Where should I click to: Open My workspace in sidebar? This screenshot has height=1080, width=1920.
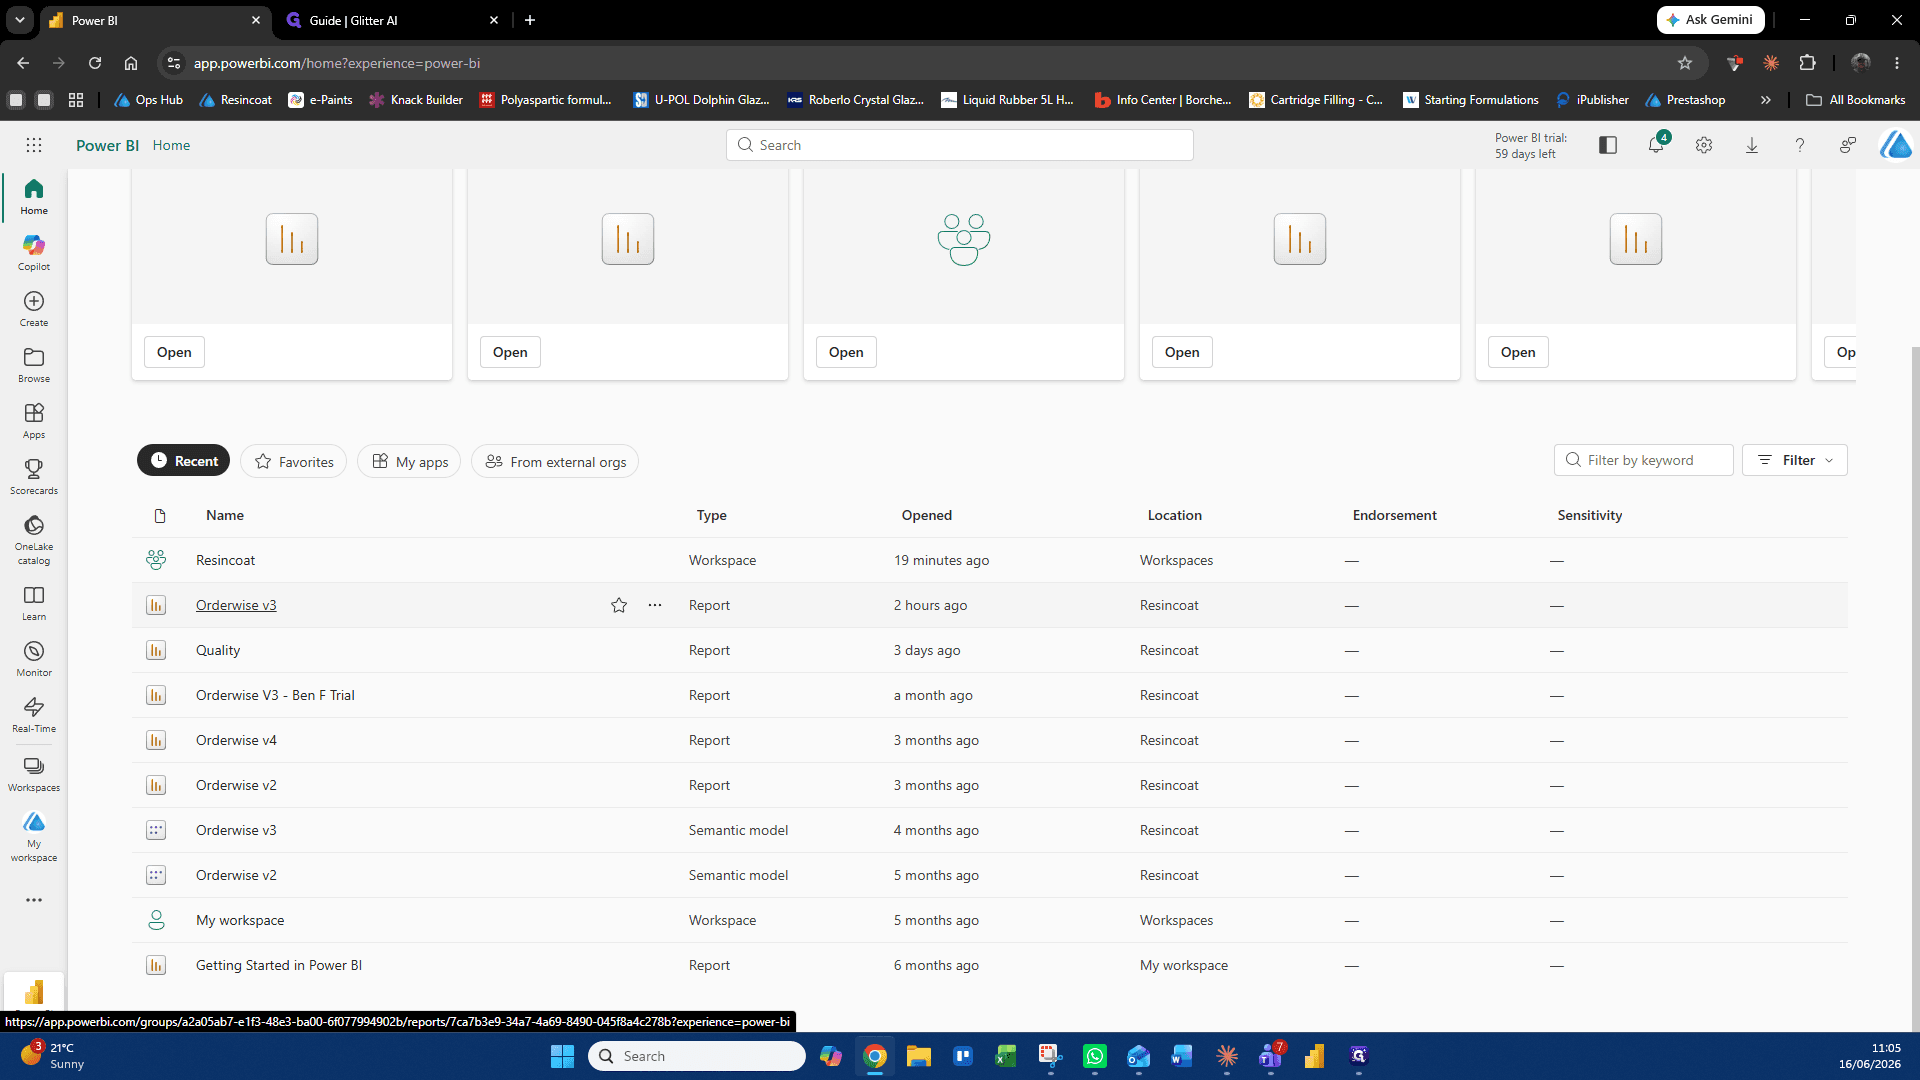pyautogui.click(x=34, y=836)
